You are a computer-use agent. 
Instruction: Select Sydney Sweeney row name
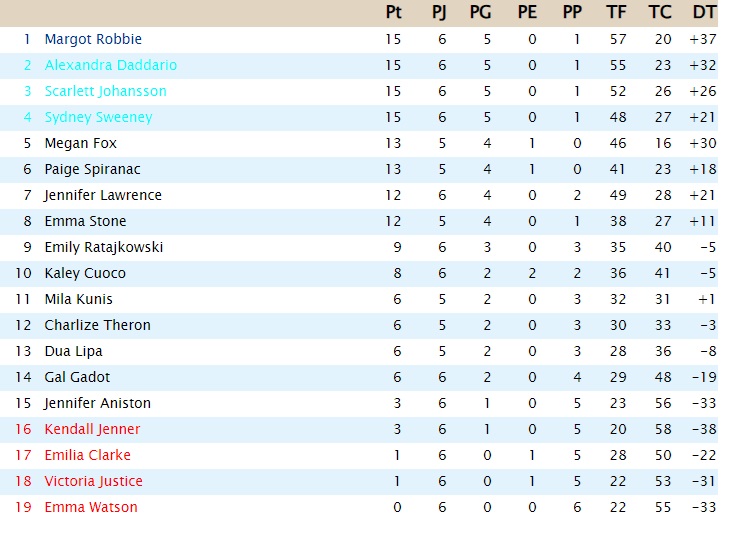(99, 117)
